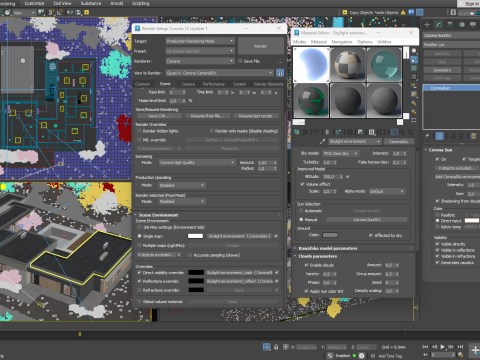This screenshot has width=480, height=360.
Task: Toggle selection lock icon in status bar
Action: 276,347
